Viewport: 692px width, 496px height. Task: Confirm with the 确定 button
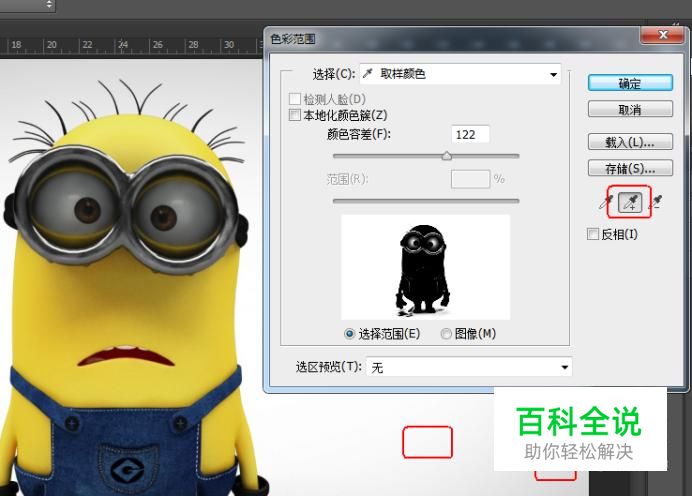pyautogui.click(x=630, y=83)
